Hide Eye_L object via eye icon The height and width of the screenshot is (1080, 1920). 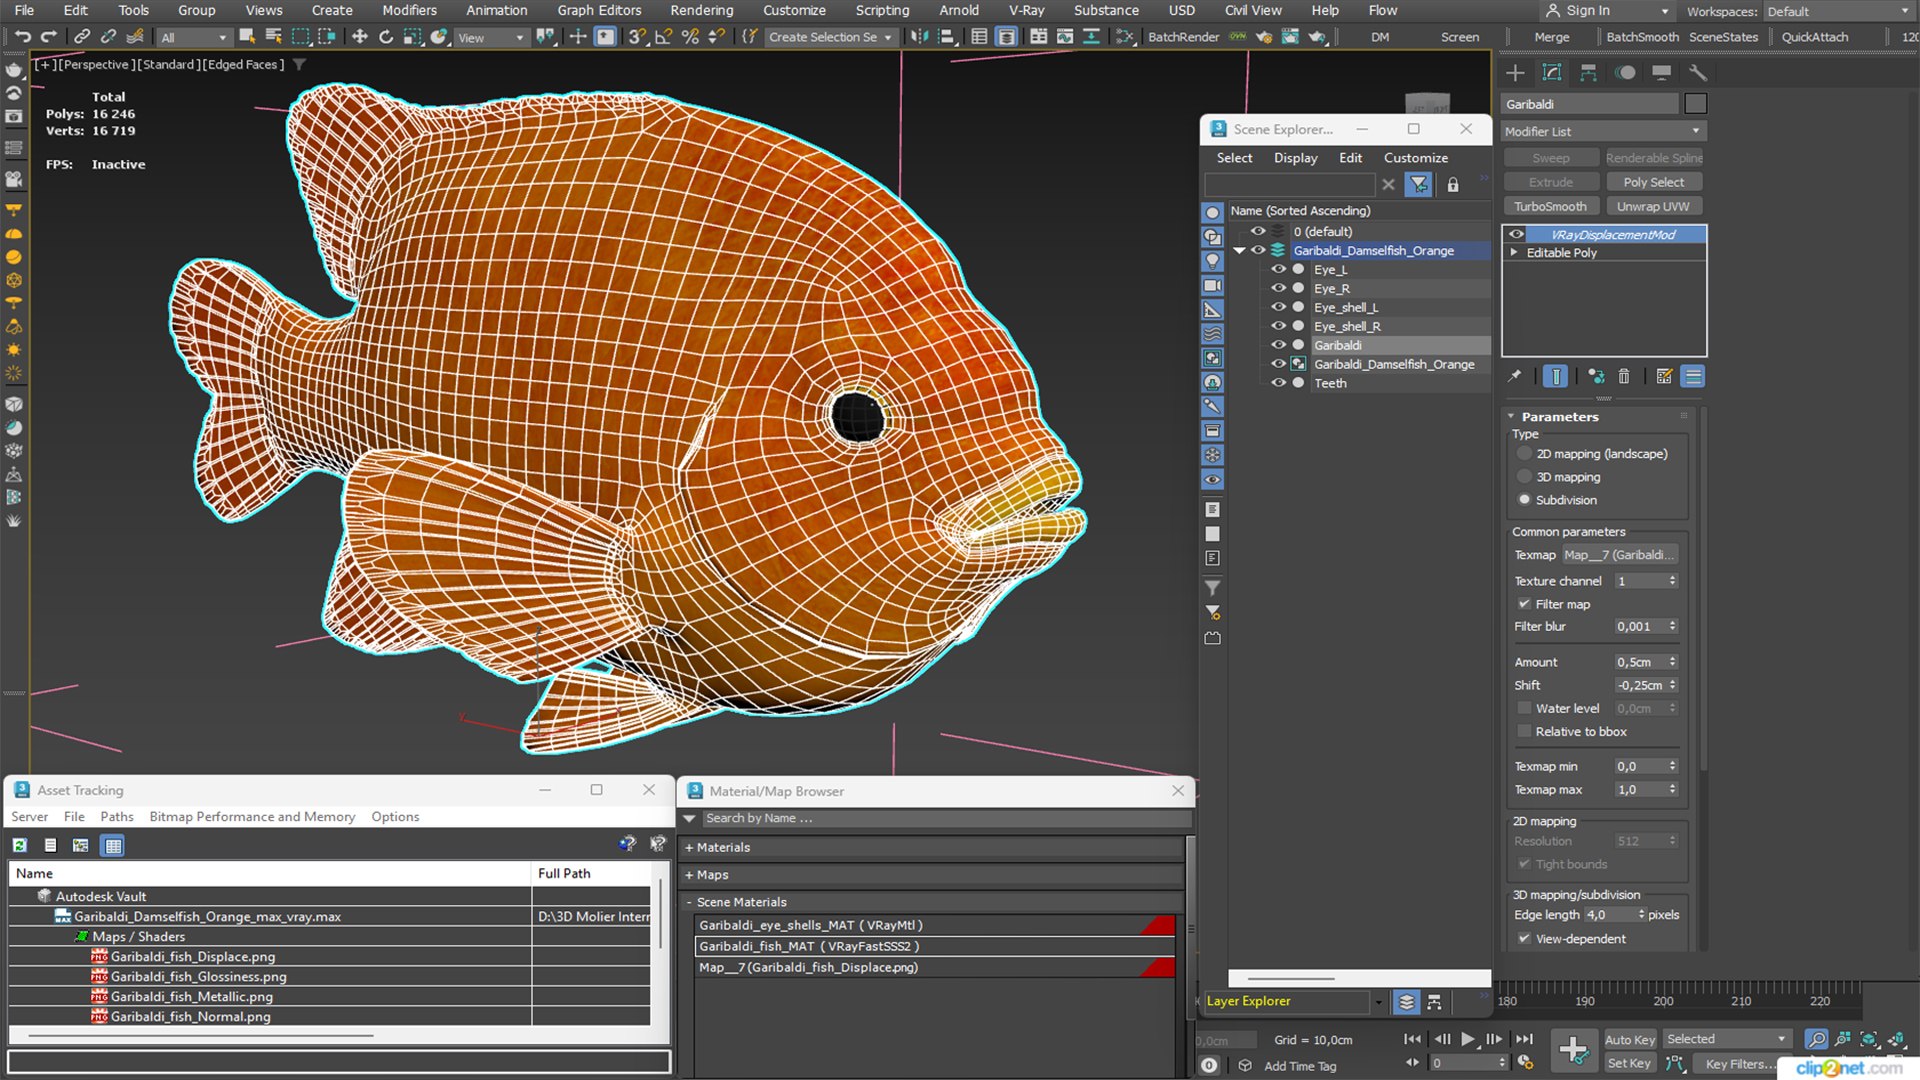1278,270
